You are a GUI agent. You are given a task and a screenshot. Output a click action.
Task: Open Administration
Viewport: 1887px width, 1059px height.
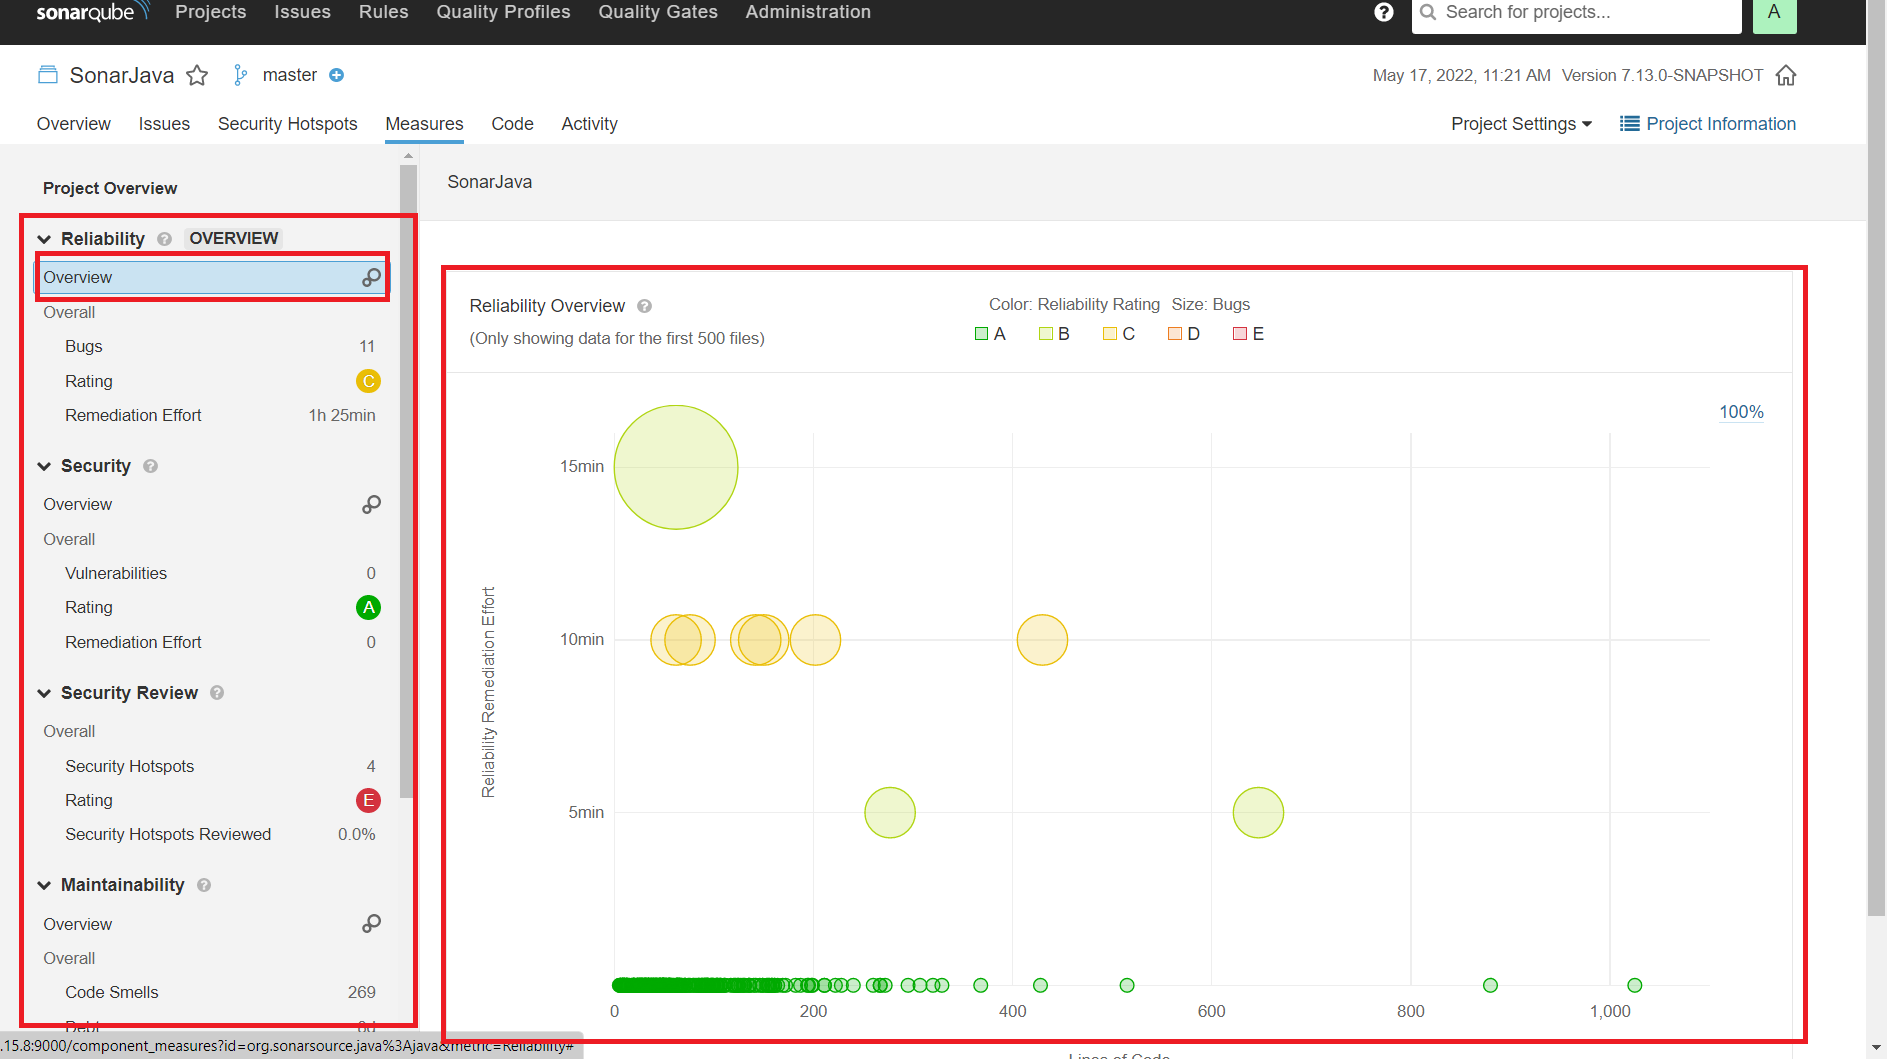coord(808,12)
